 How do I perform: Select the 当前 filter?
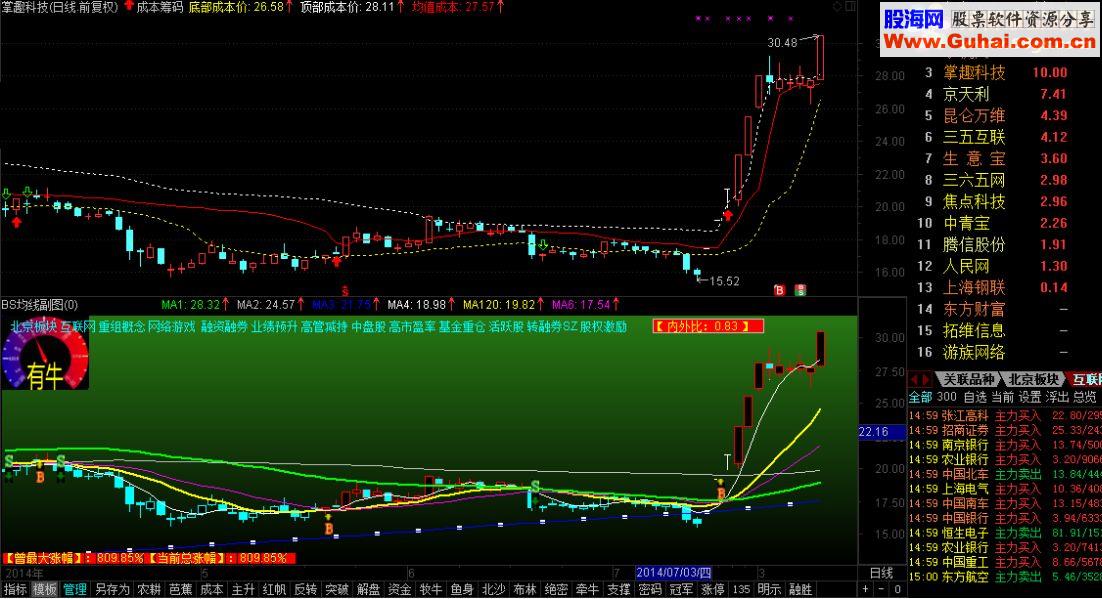point(1002,397)
